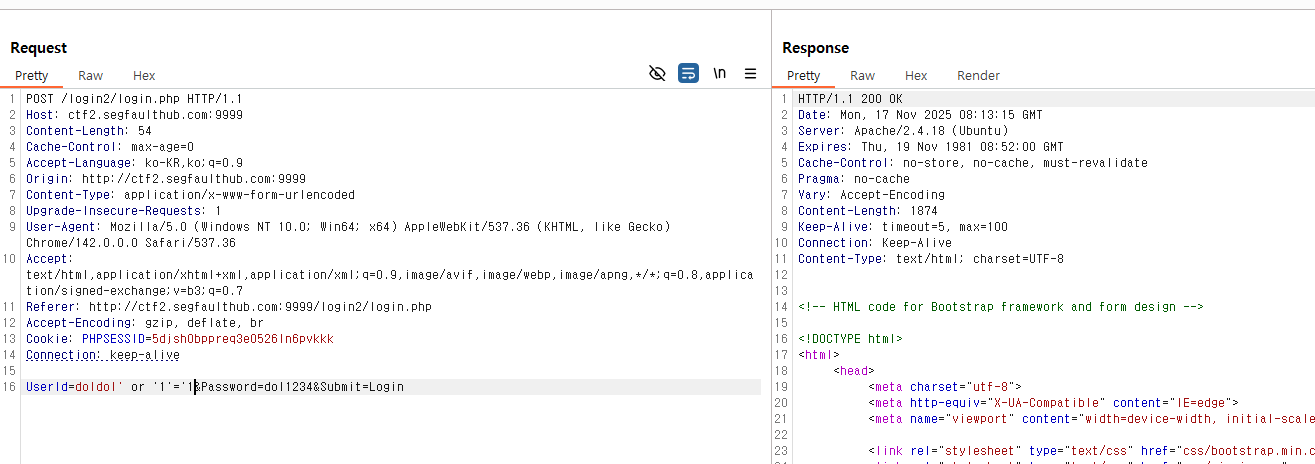The image size is (1315, 464).
Task: Switch Response view to Hex tab
Action: coord(916,75)
